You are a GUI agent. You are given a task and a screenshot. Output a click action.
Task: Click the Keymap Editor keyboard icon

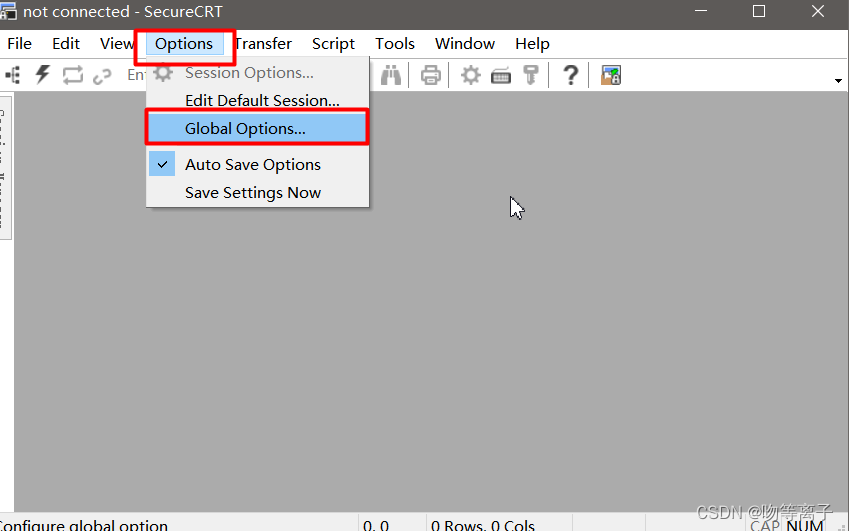click(x=501, y=76)
